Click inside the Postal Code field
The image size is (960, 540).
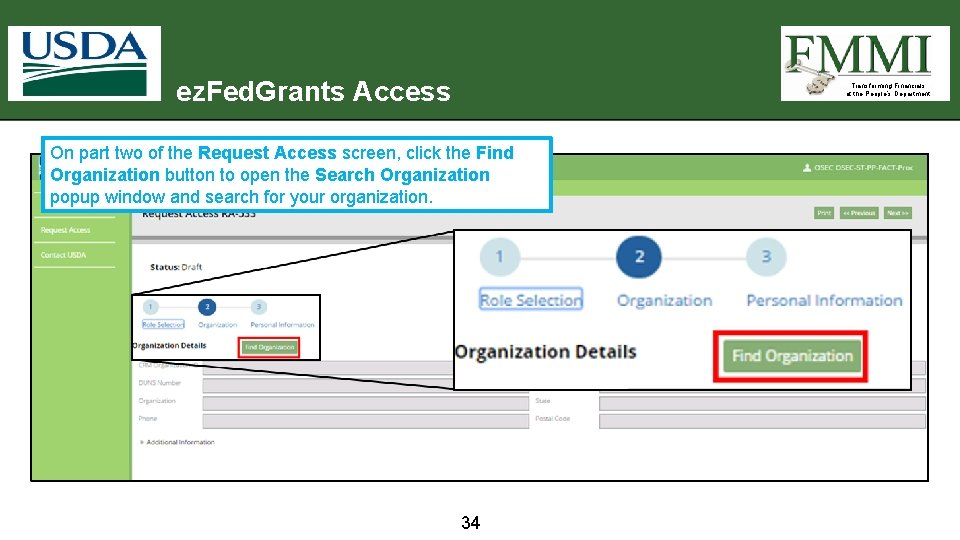762,421
